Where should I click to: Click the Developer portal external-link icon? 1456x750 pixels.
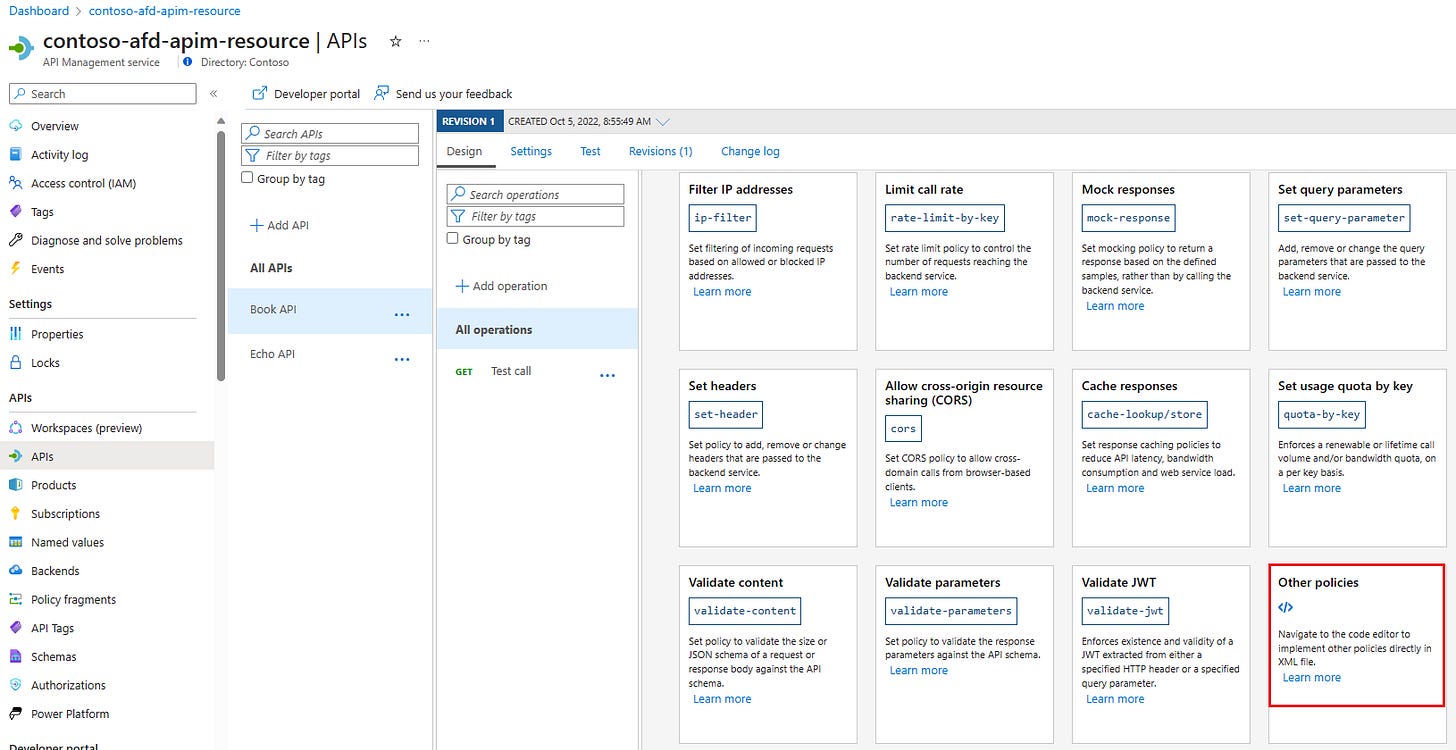(x=260, y=93)
